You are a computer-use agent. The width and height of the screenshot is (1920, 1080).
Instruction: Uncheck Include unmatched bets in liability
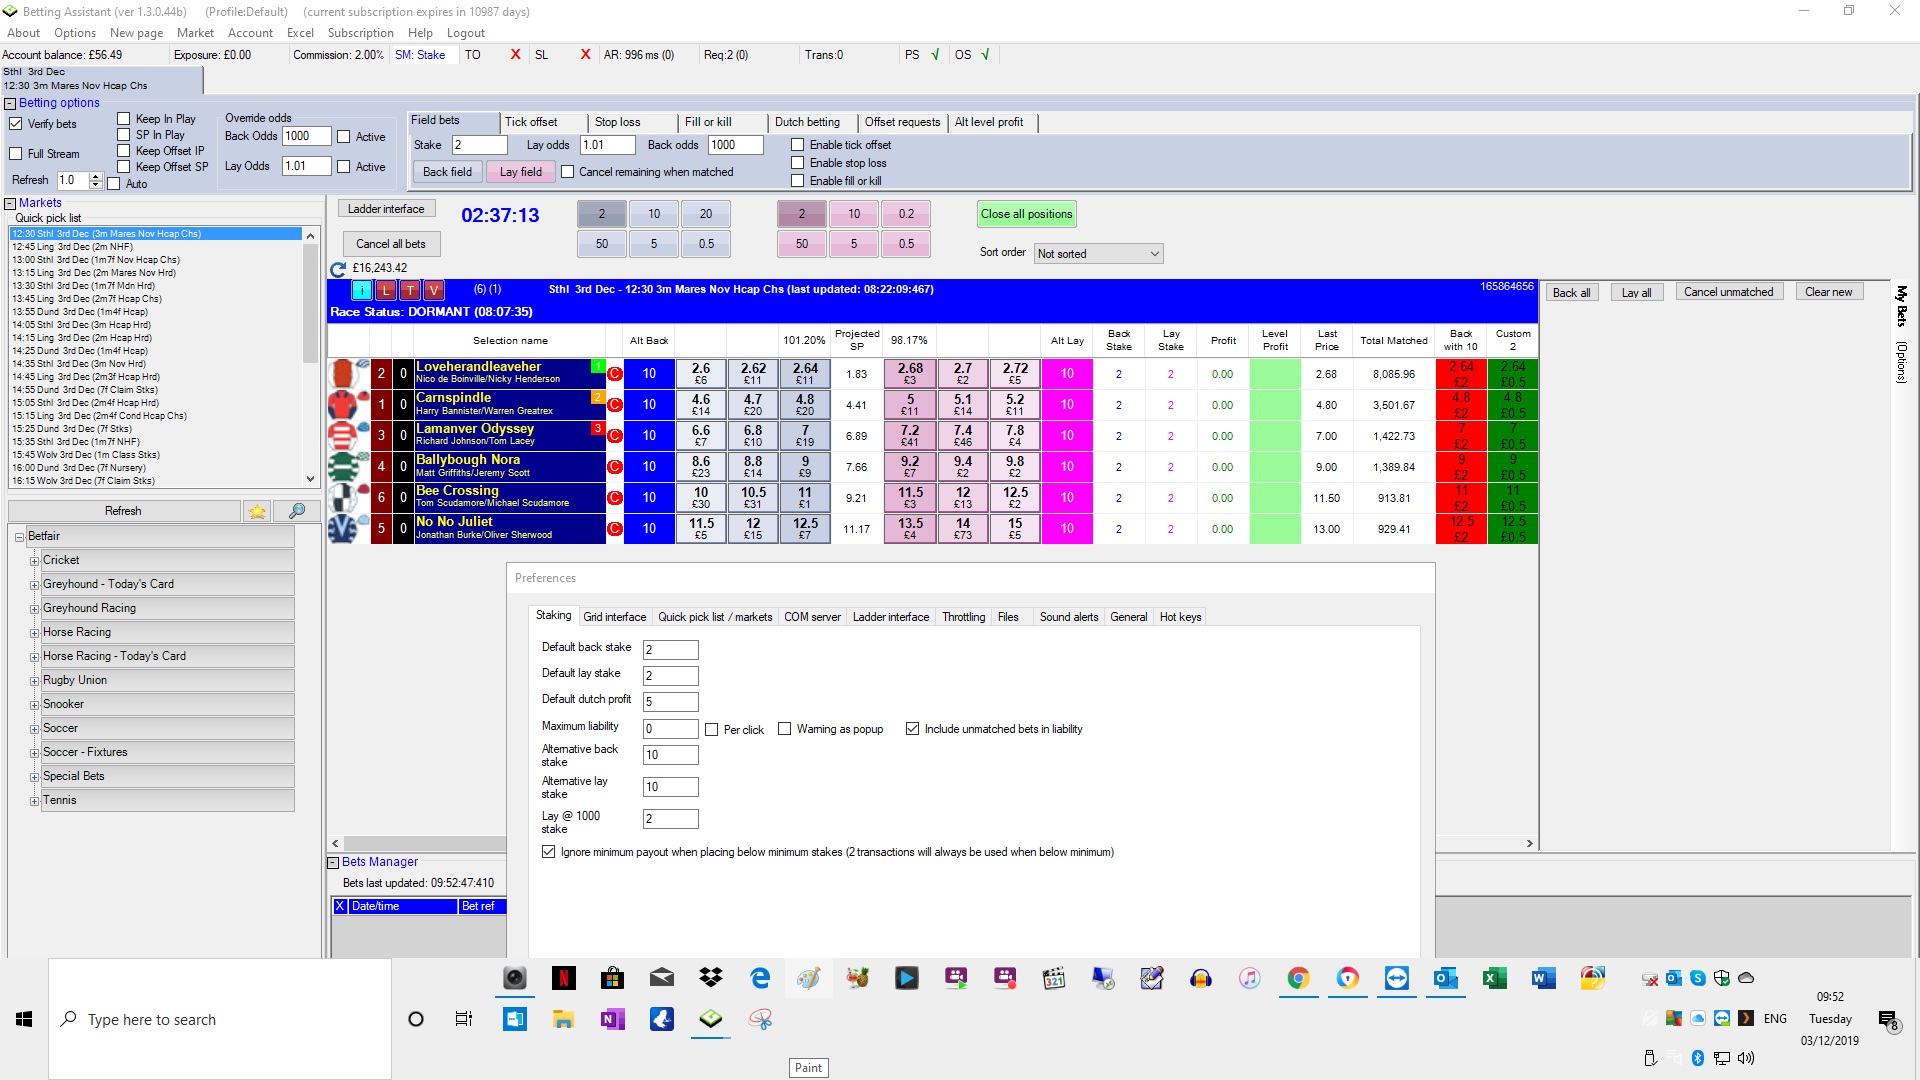912,729
